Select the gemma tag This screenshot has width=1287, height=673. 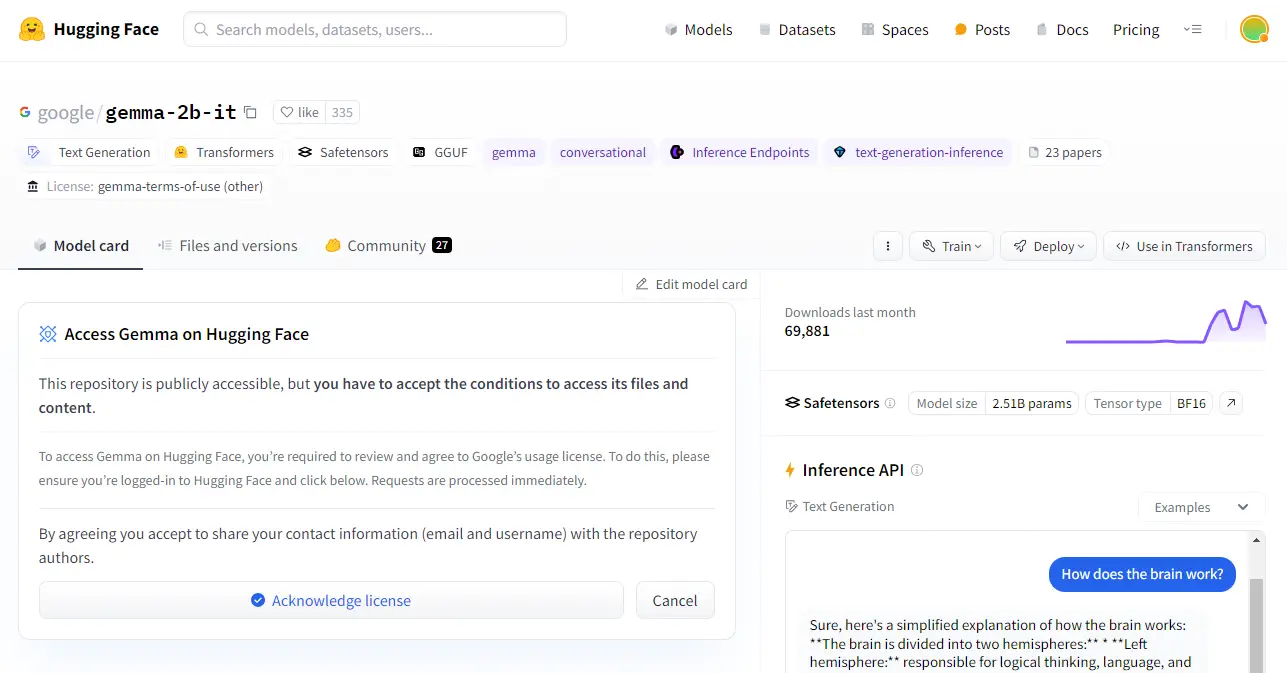tap(514, 152)
